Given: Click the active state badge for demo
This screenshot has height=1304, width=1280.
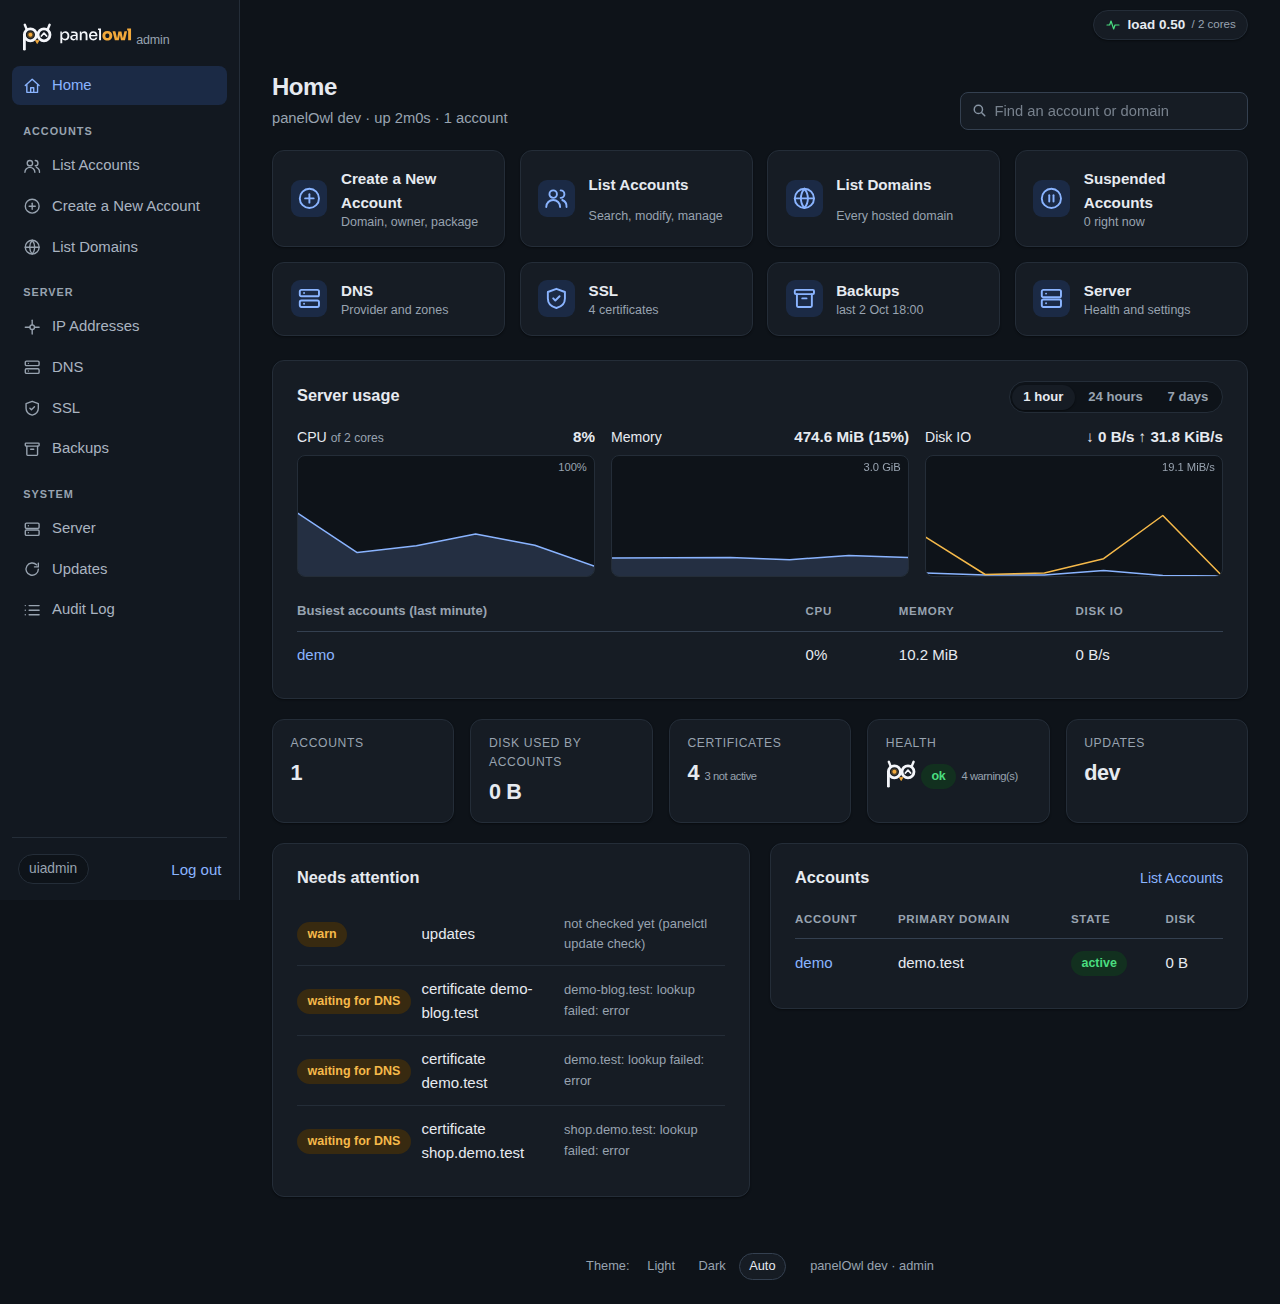Looking at the screenshot, I should pos(1099,963).
